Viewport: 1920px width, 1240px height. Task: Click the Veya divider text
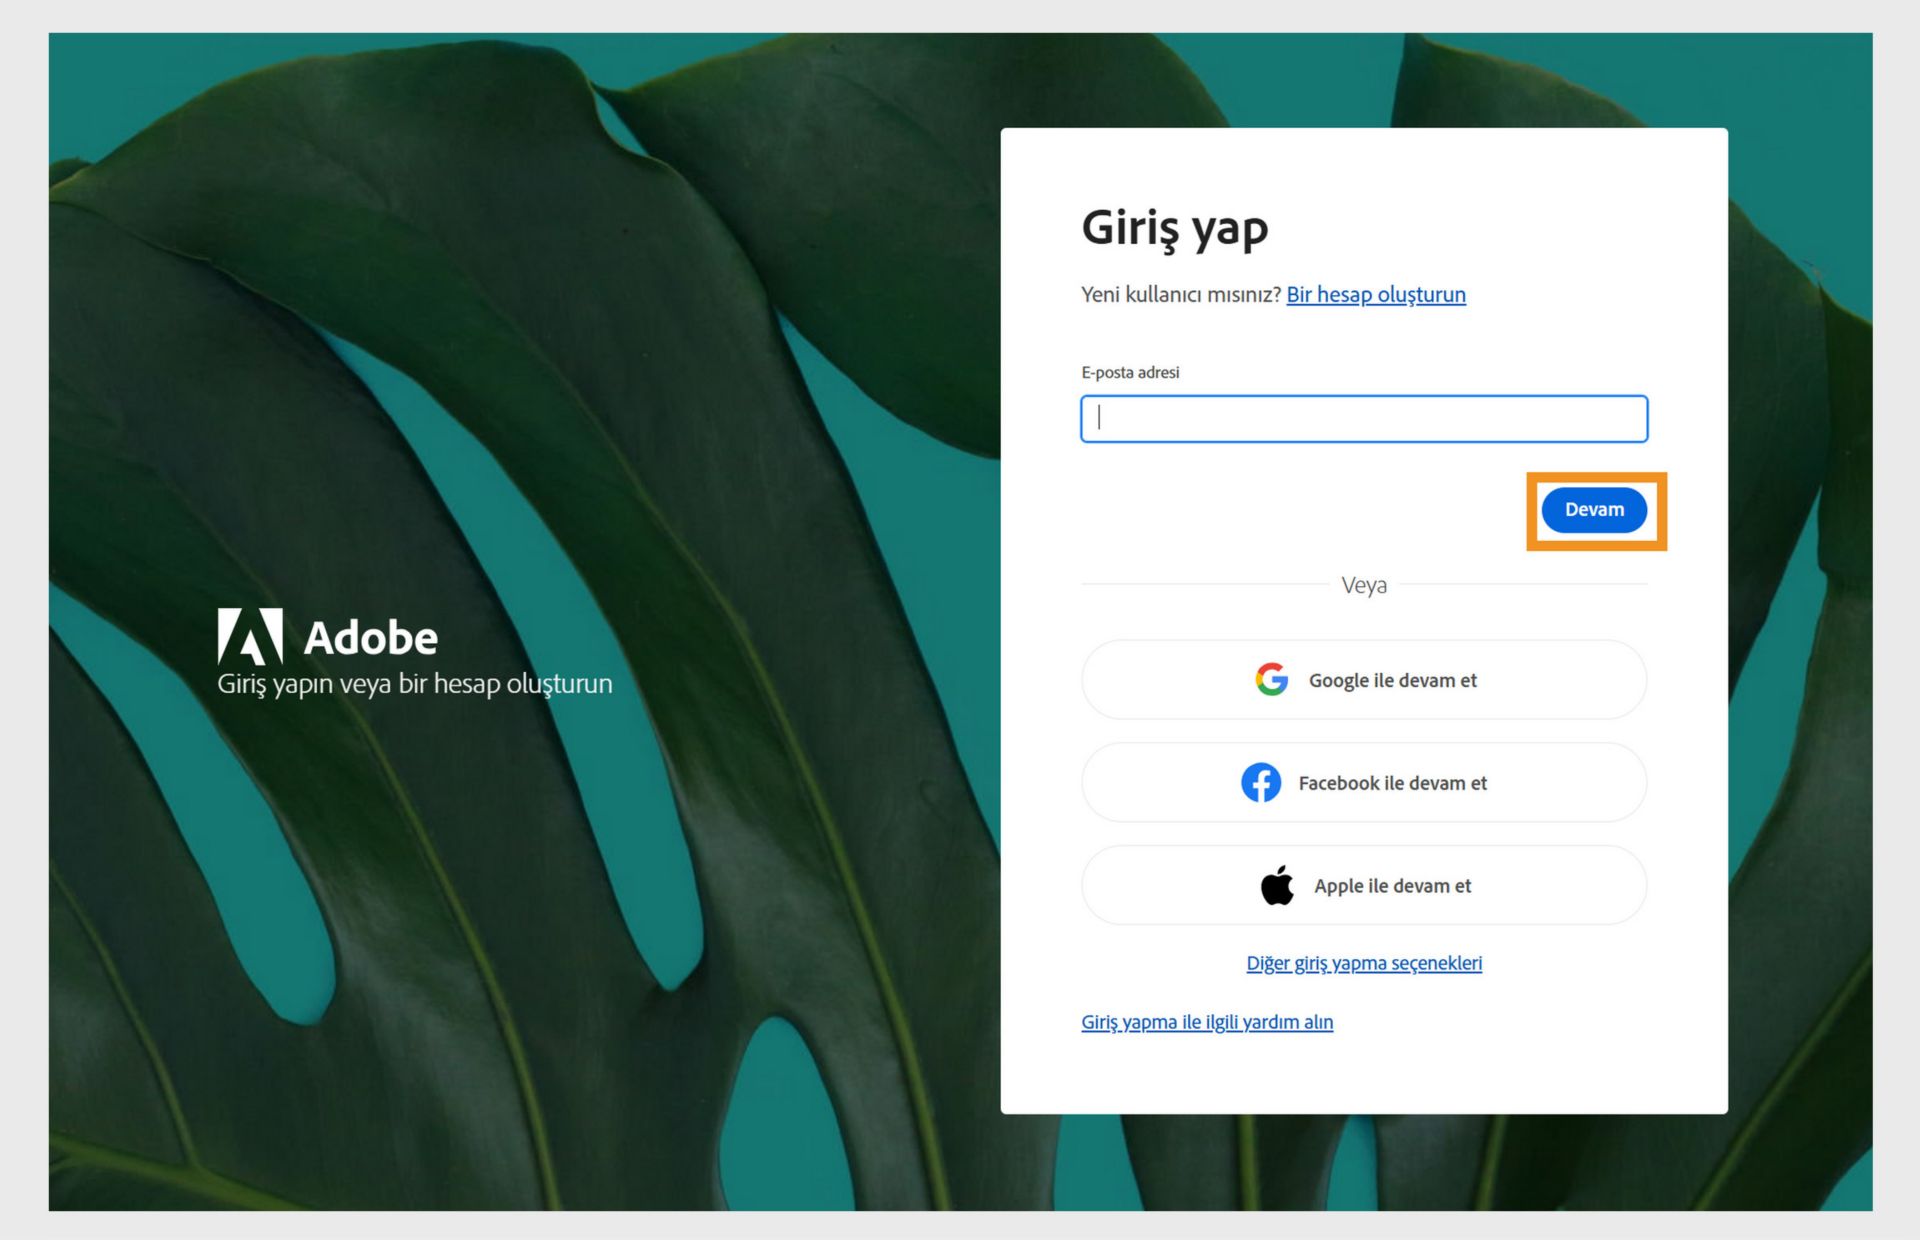click(1363, 586)
